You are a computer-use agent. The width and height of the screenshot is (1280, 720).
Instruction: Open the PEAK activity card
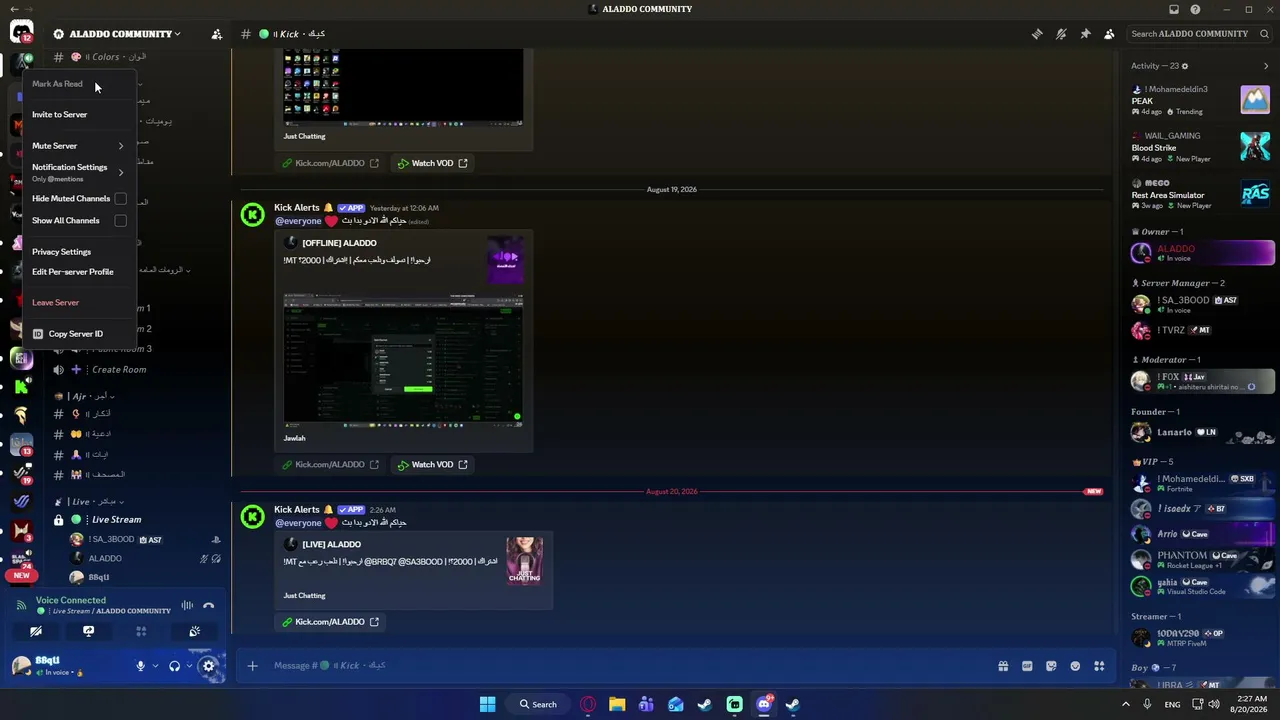[1200, 100]
